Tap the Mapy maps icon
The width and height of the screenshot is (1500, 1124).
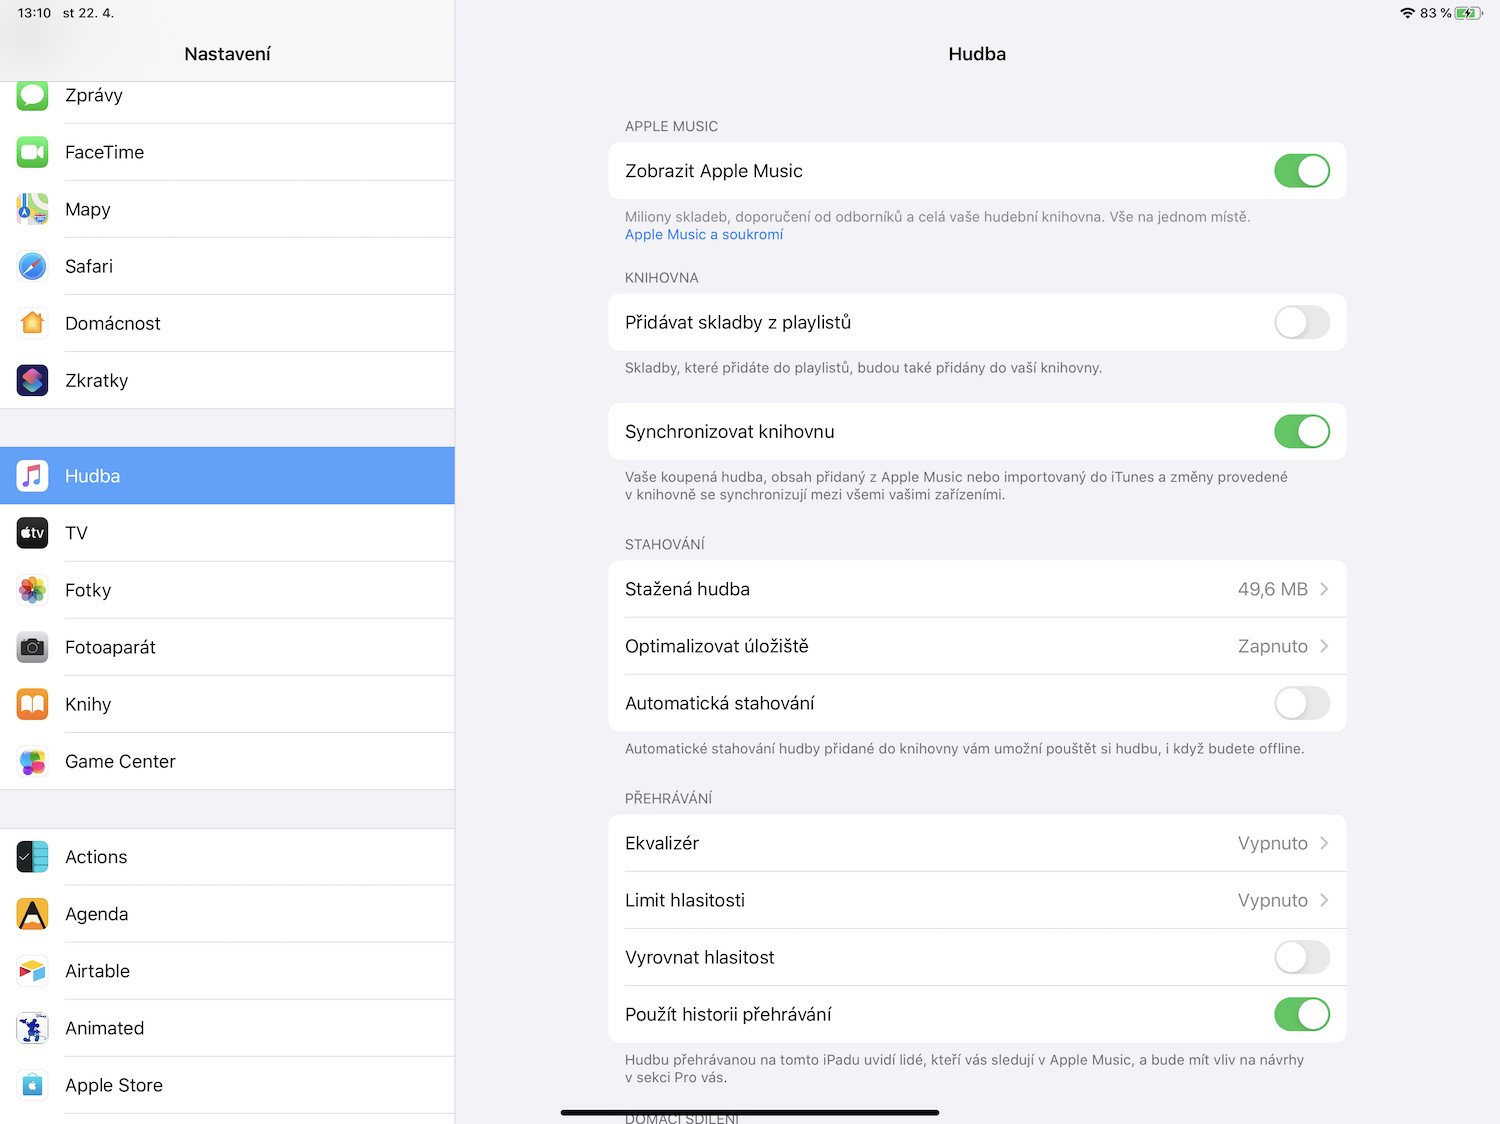click(x=32, y=209)
